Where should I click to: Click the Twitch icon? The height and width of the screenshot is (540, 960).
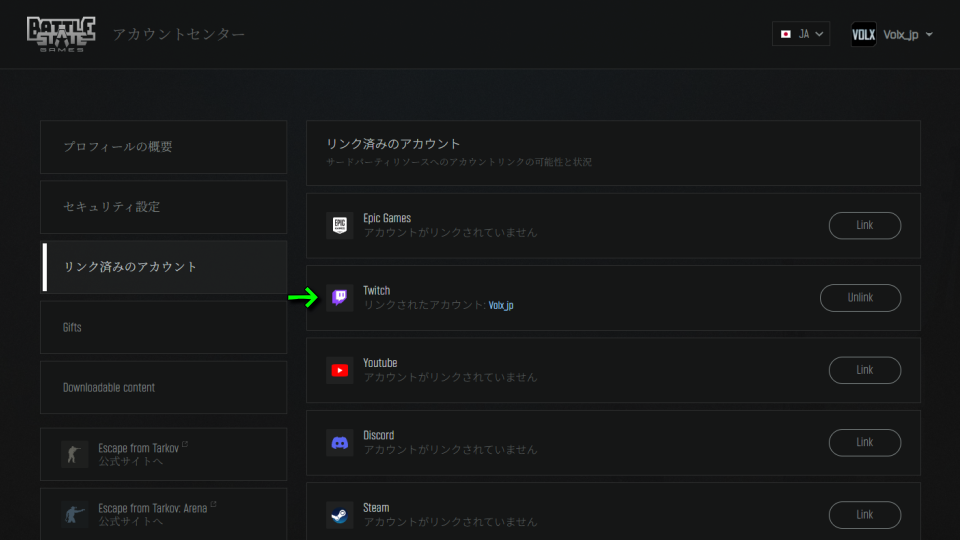click(339, 298)
